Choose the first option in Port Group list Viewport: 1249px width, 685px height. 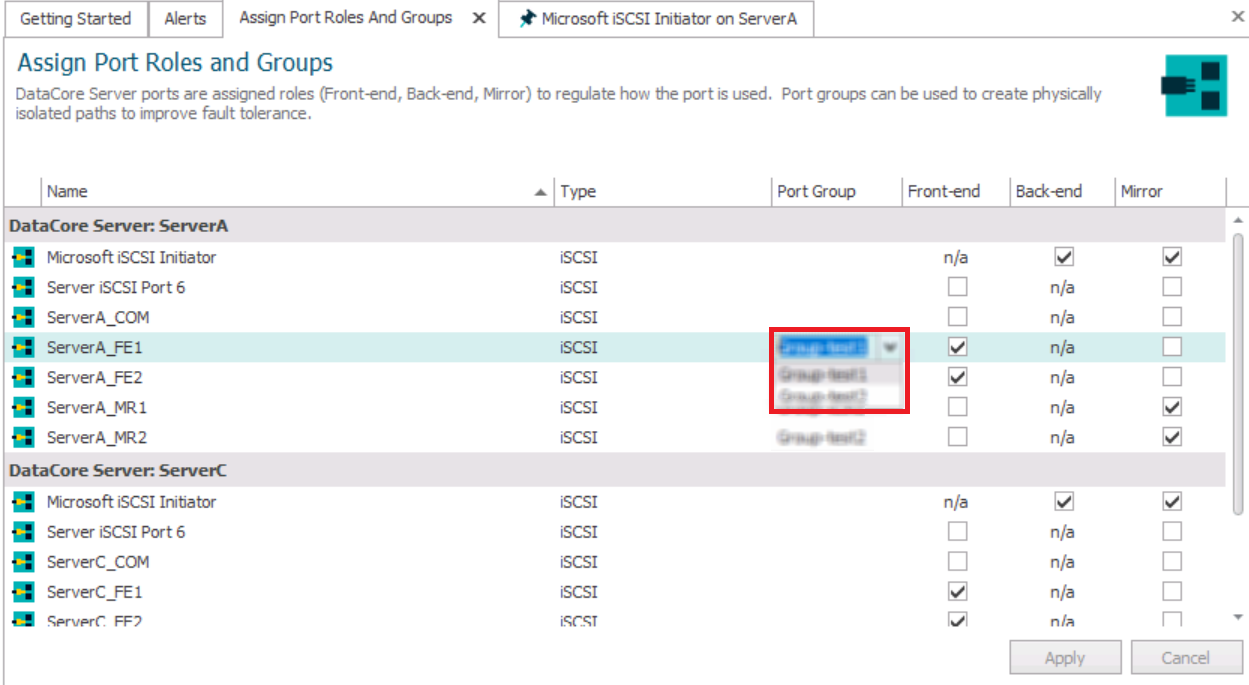click(x=823, y=375)
